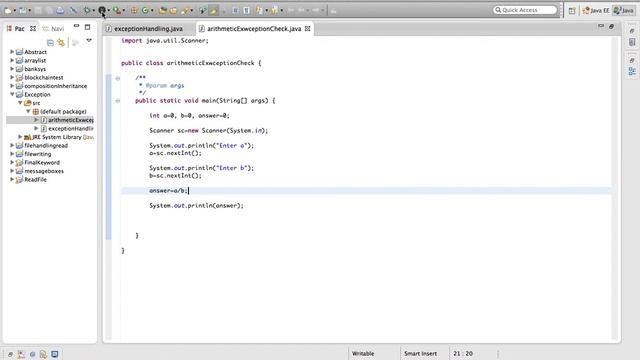Run the program with Run icon
This screenshot has height=360, width=640.
click(102, 10)
